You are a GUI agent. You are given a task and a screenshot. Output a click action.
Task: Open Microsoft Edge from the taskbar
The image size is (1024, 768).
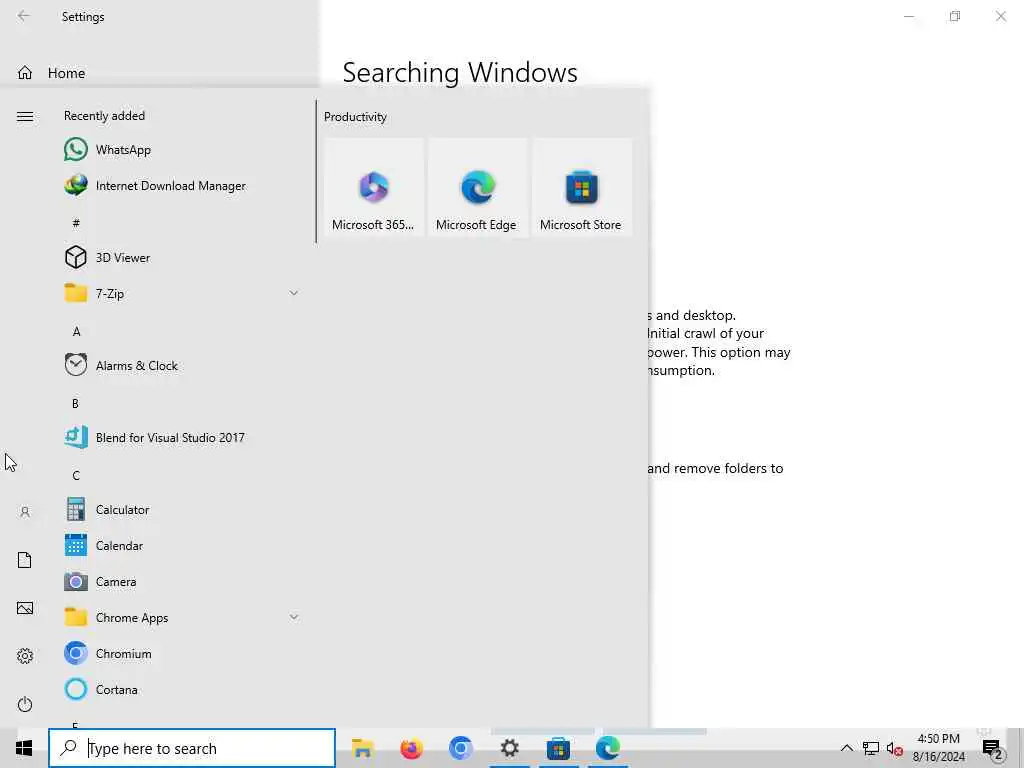click(x=607, y=748)
